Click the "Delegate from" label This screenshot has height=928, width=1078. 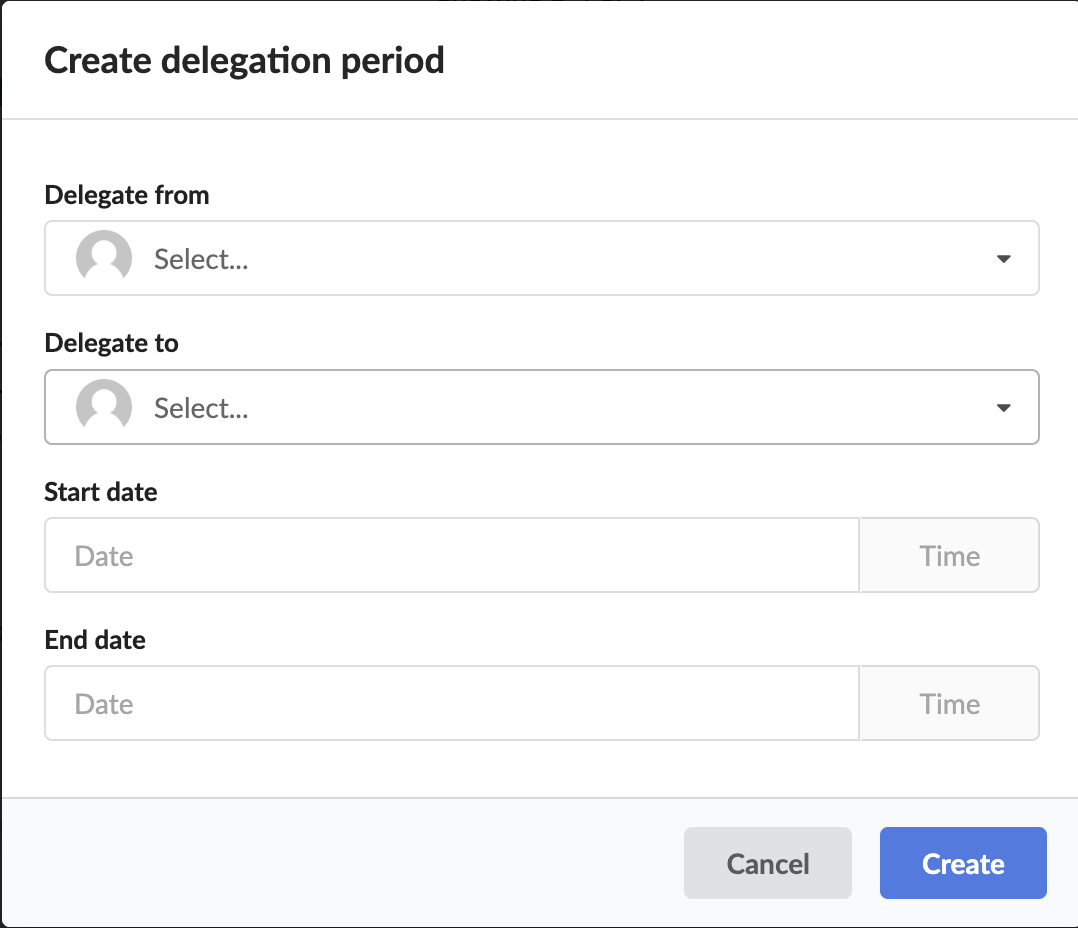point(127,195)
